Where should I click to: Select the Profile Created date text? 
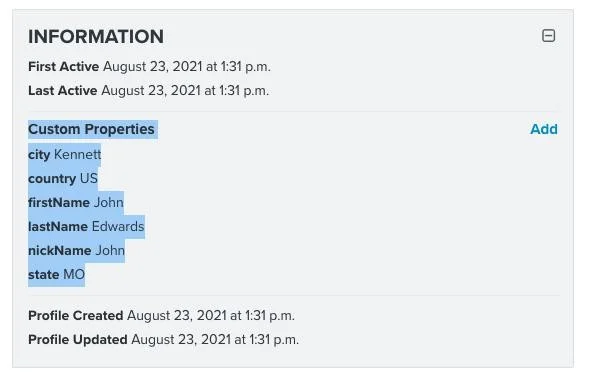(211, 316)
